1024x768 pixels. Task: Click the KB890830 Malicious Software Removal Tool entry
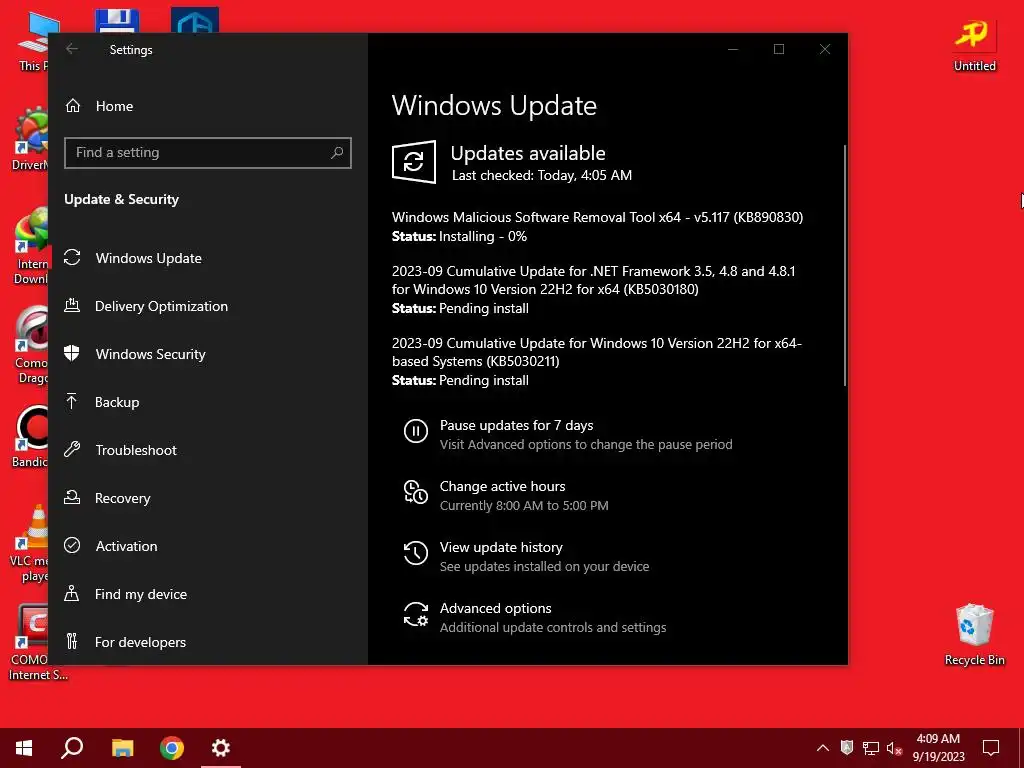pos(597,227)
